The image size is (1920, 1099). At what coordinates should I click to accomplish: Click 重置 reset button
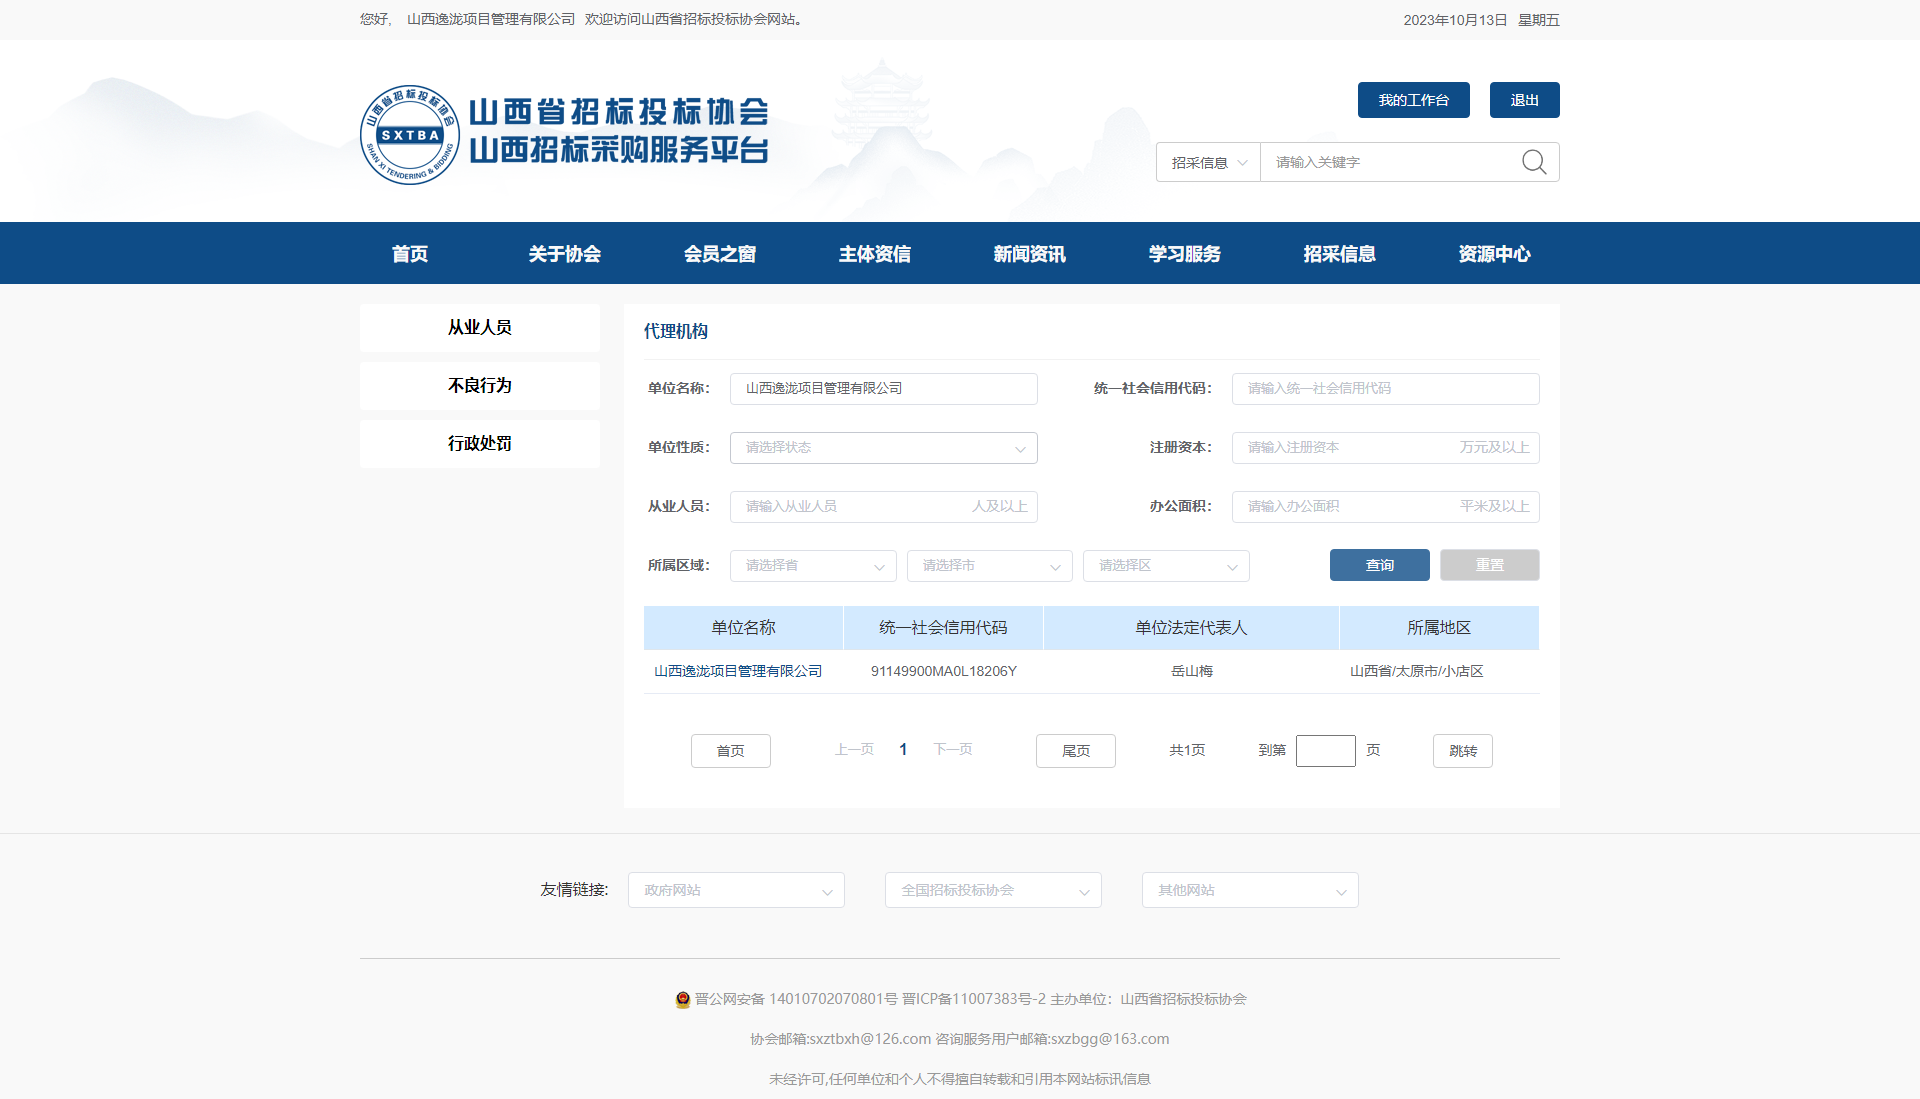(x=1490, y=565)
